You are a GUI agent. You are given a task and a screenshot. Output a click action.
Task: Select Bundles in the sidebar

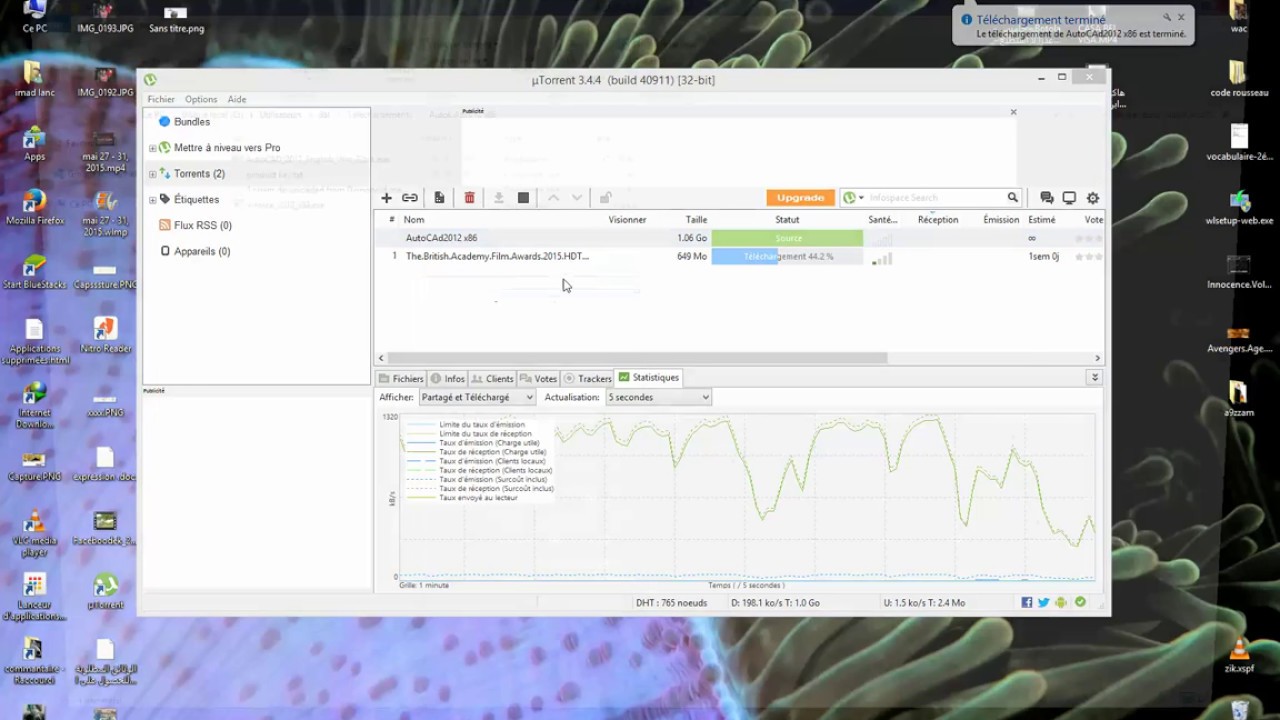[191, 121]
